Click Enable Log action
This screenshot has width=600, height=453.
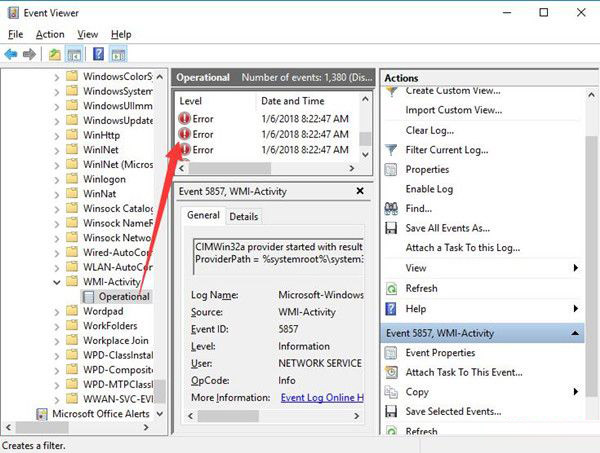pos(429,189)
